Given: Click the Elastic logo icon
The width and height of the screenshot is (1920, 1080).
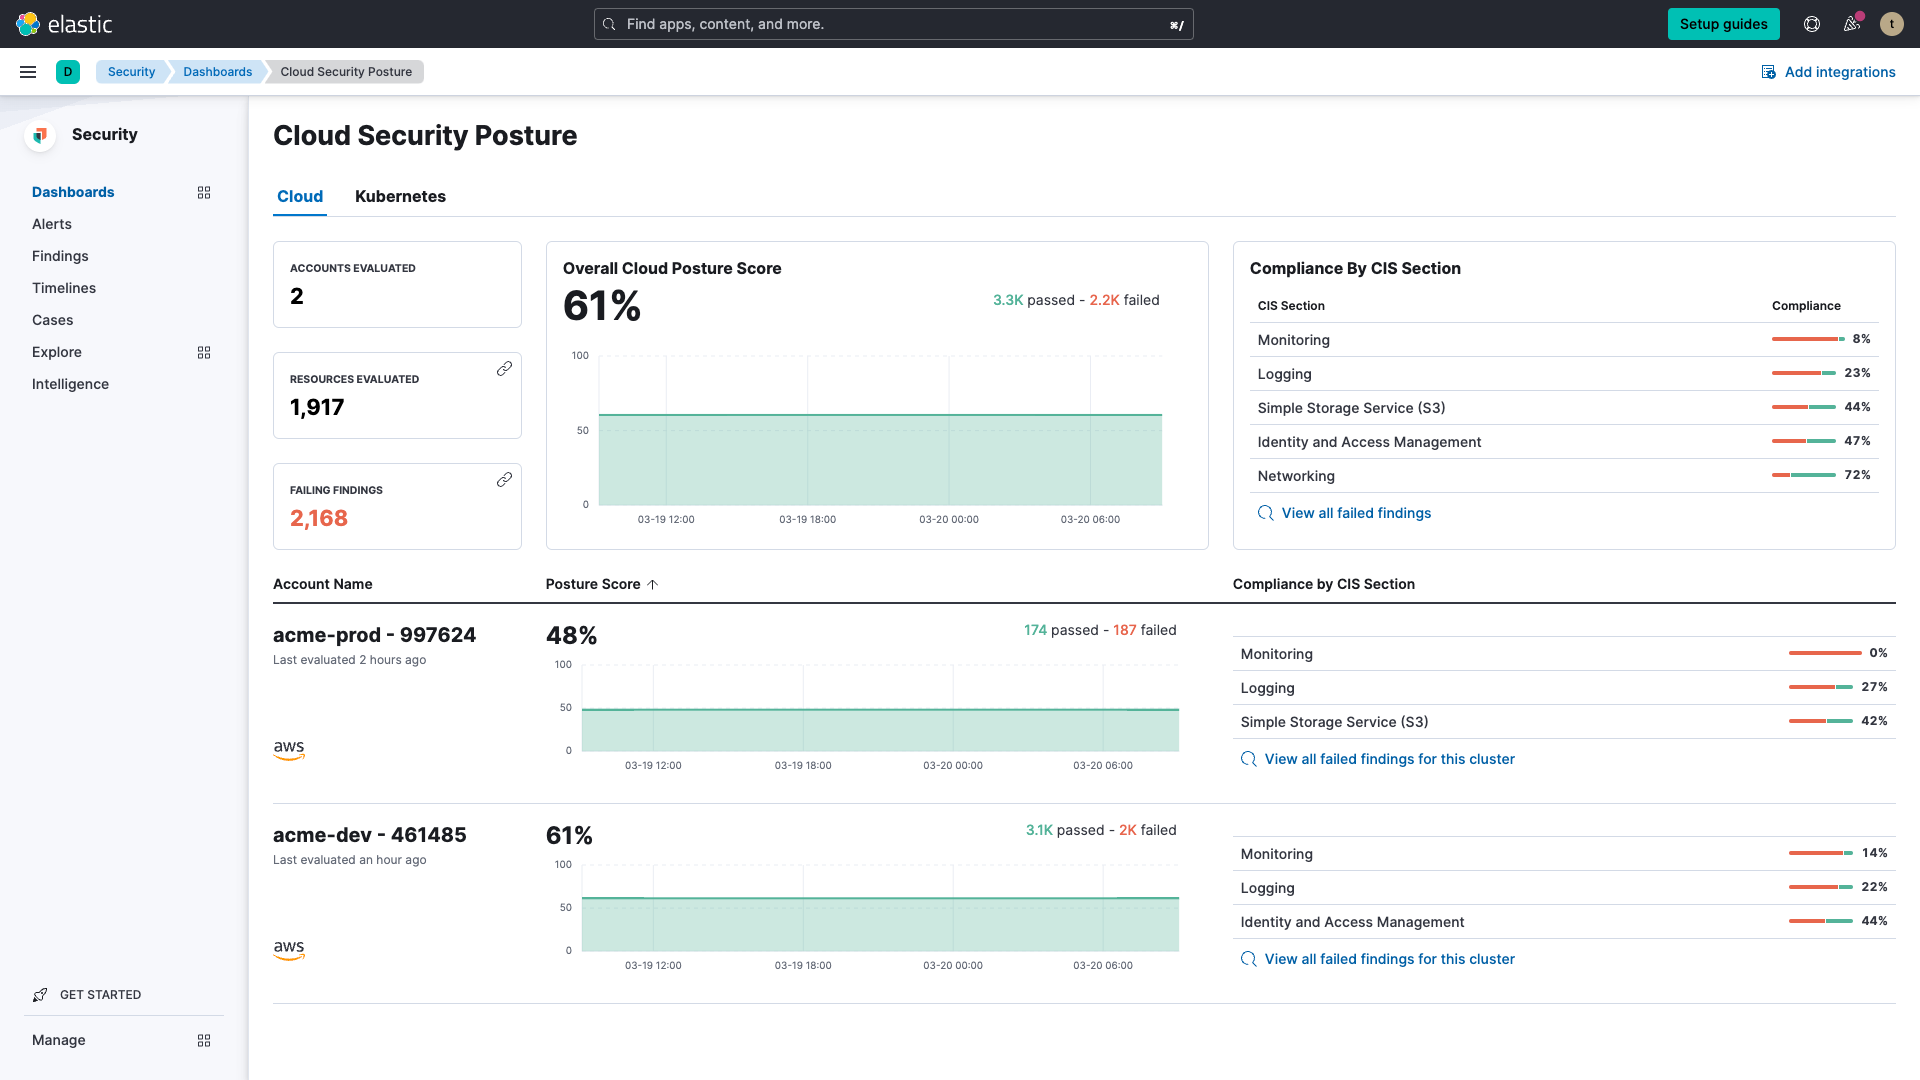Looking at the screenshot, I should coord(28,24).
